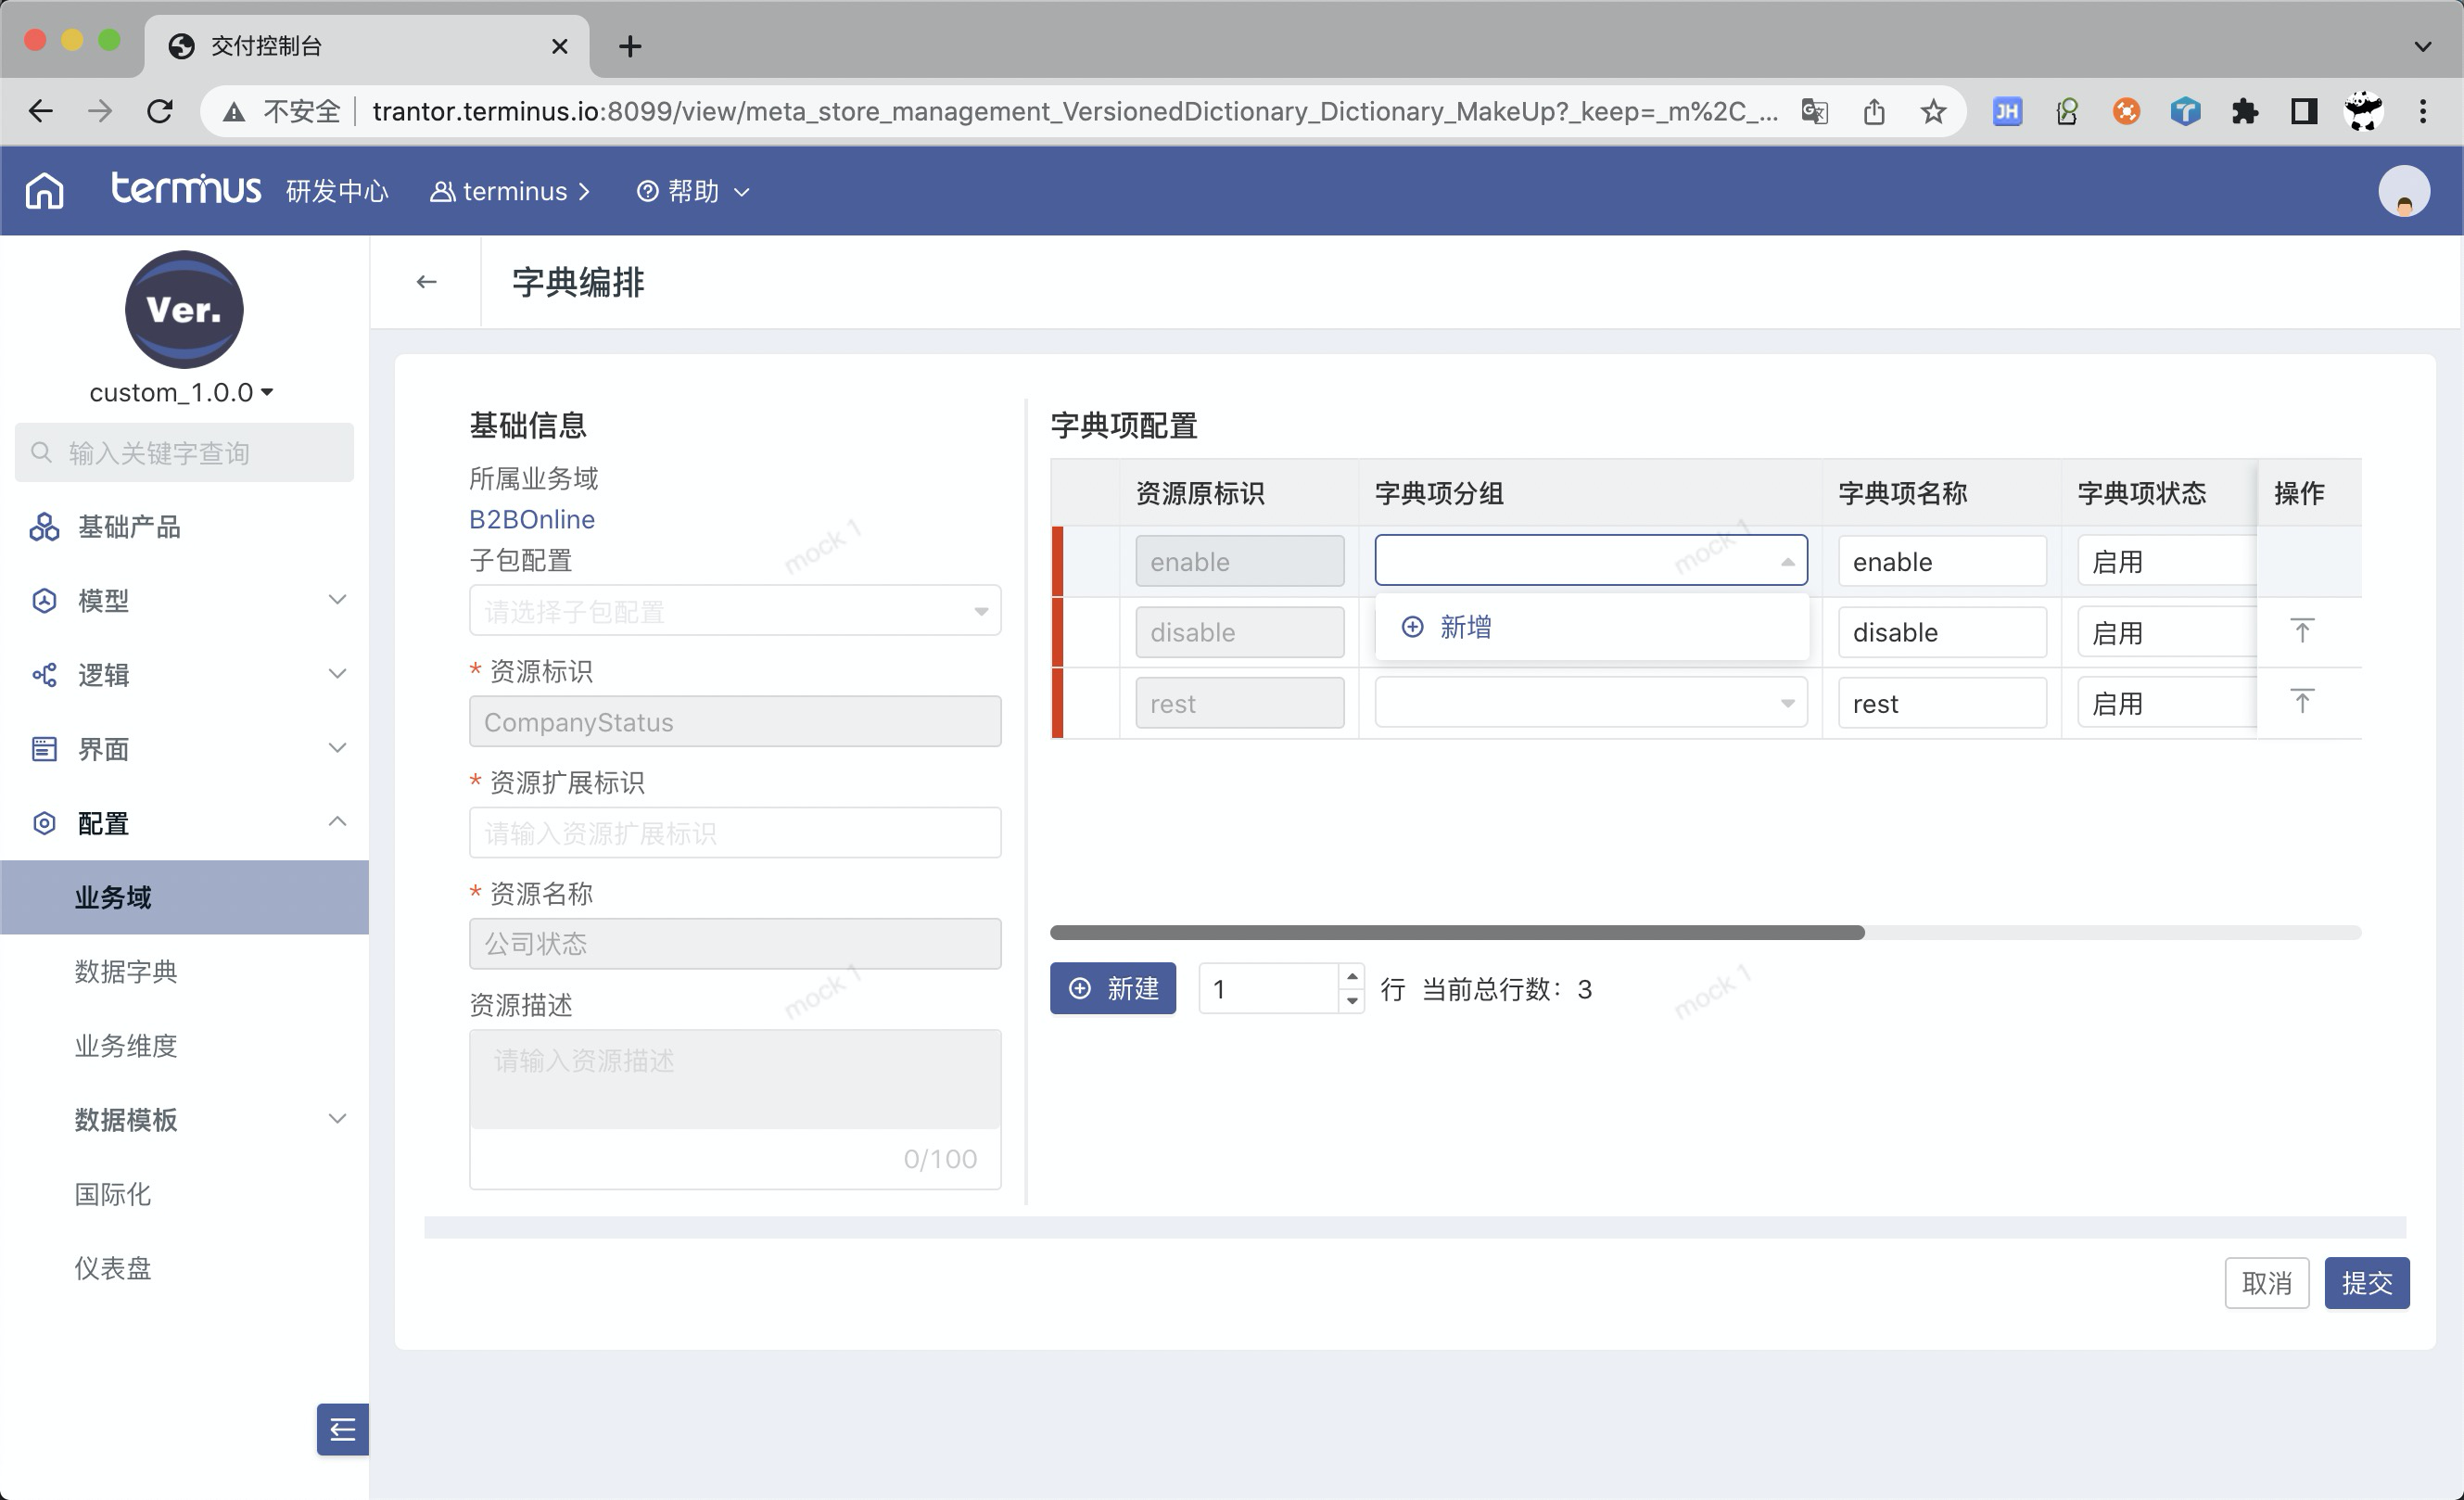The height and width of the screenshot is (1500, 2464).
Task: Reload the page
Action: 160,111
